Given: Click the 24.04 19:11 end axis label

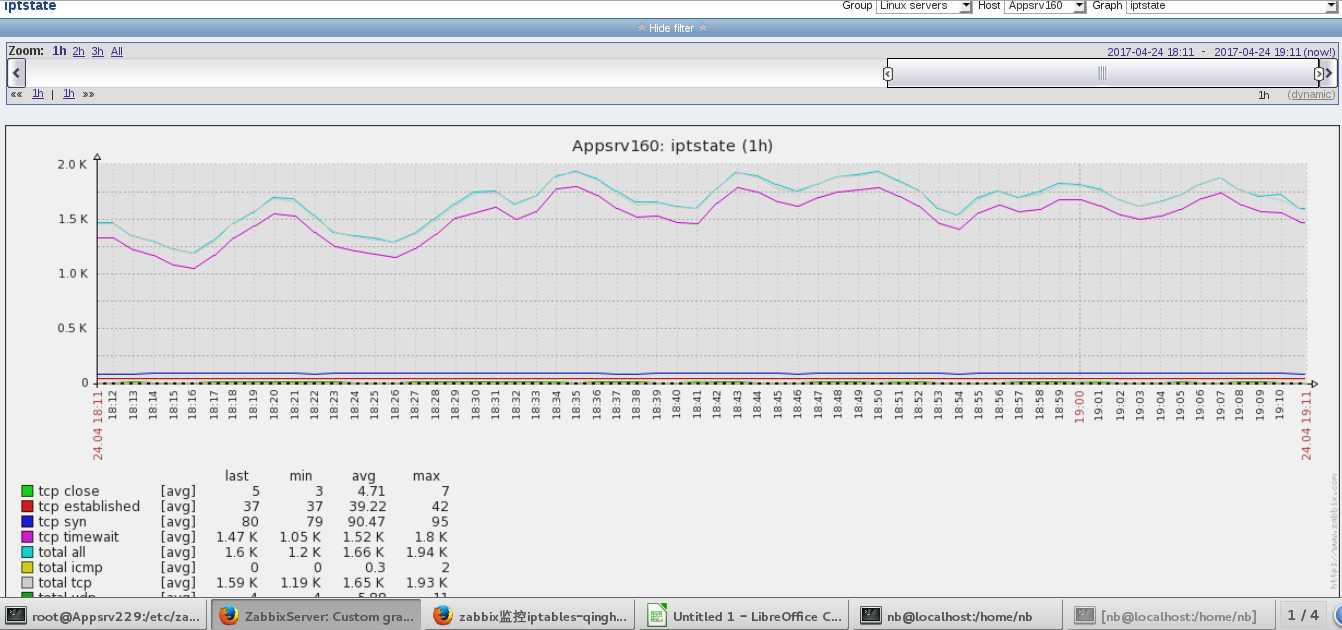Looking at the screenshot, I should 1306,425.
